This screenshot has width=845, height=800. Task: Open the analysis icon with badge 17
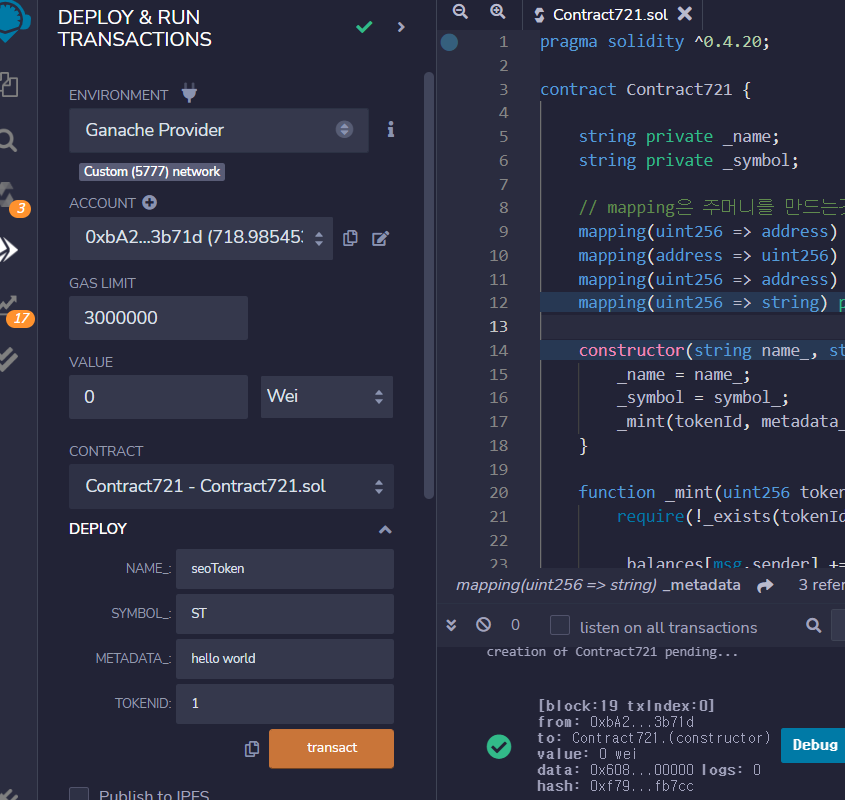[9, 305]
